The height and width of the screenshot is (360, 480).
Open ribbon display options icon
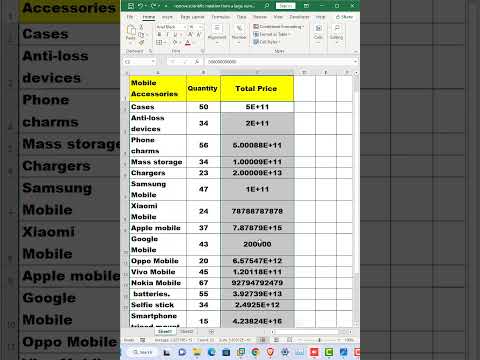(x=306, y=6)
